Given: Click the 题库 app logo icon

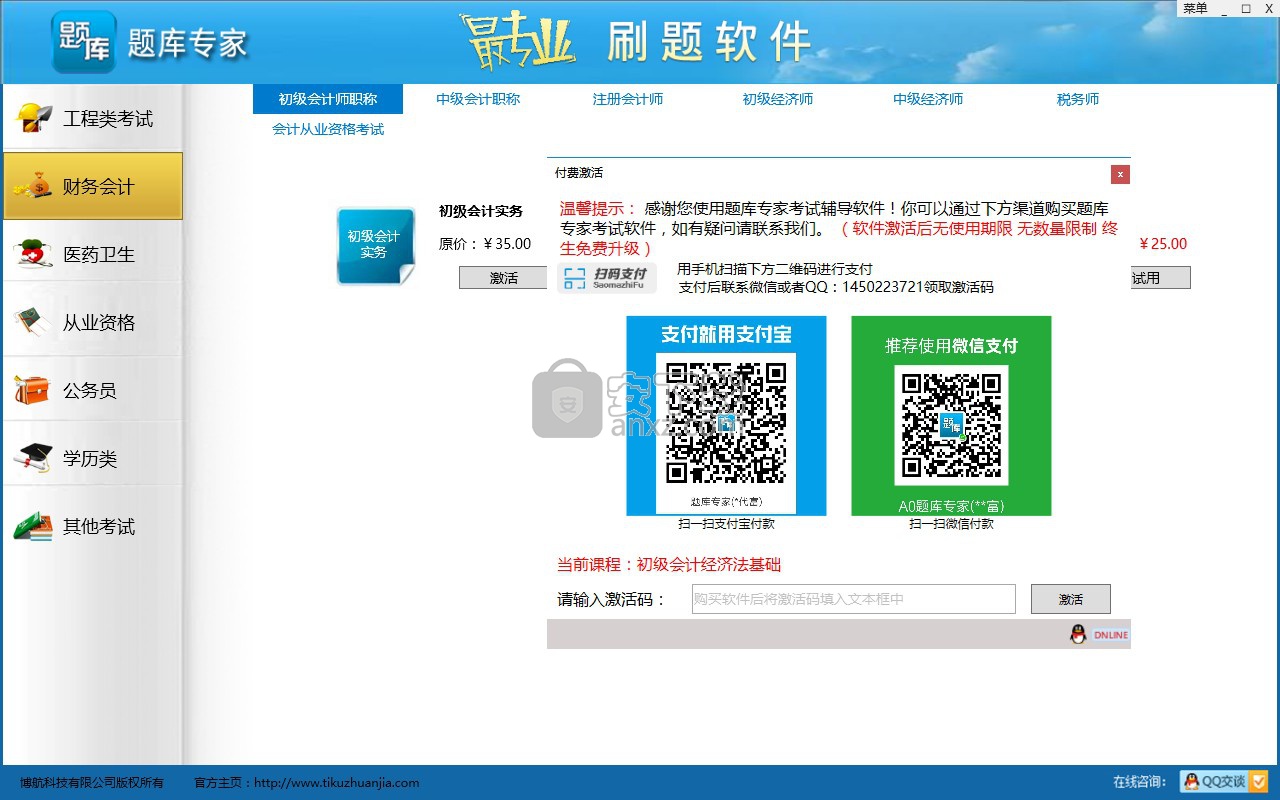Looking at the screenshot, I should pyautogui.click(x=84, y=42).
